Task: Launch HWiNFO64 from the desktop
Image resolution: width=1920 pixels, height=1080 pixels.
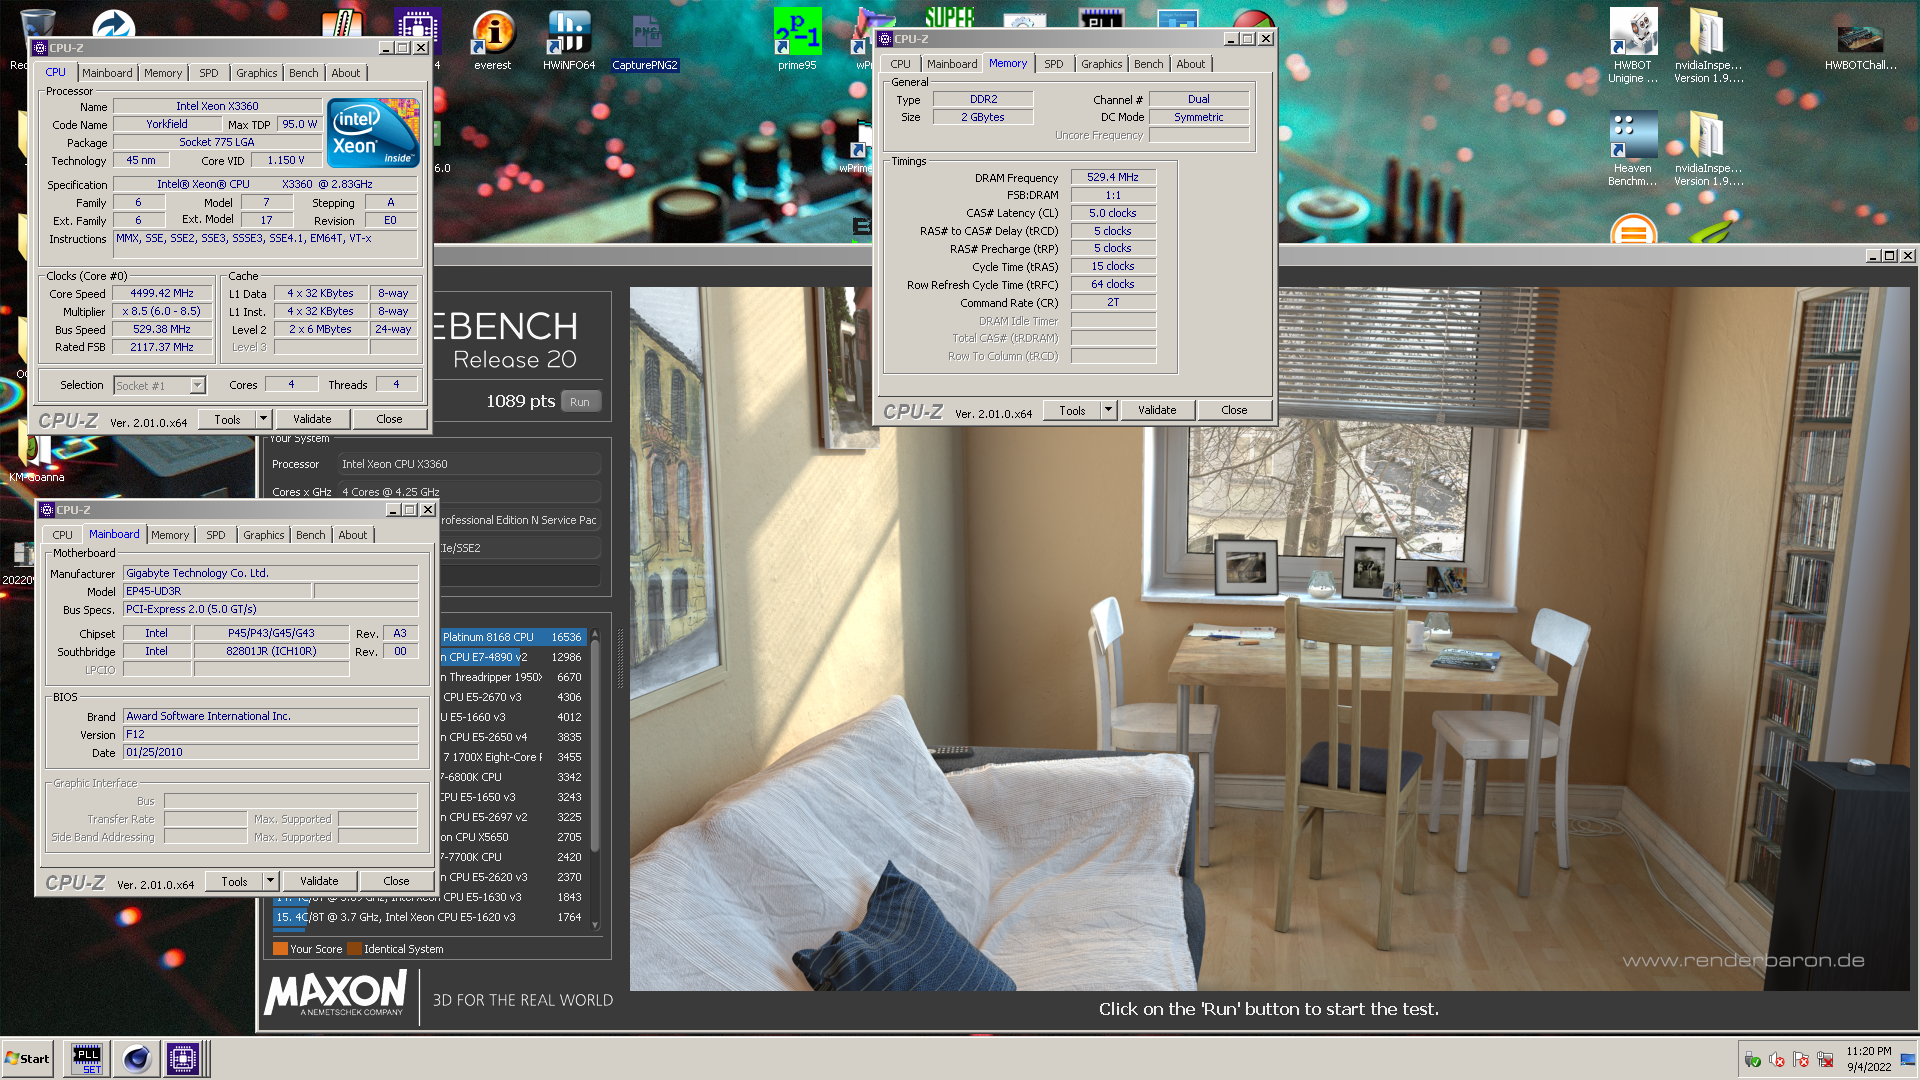Action: pyautogui.click(x=569, y=40)
